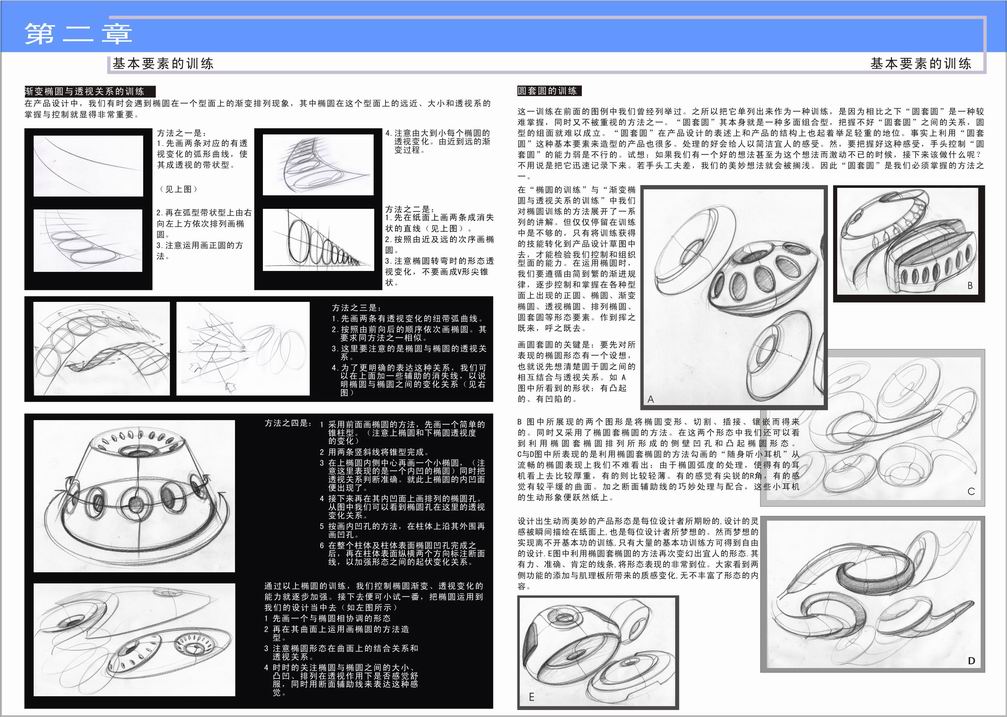Click step 3.注意运用画正圆的方法
This screenshot has width=1007, height=717.
point(200,250)
